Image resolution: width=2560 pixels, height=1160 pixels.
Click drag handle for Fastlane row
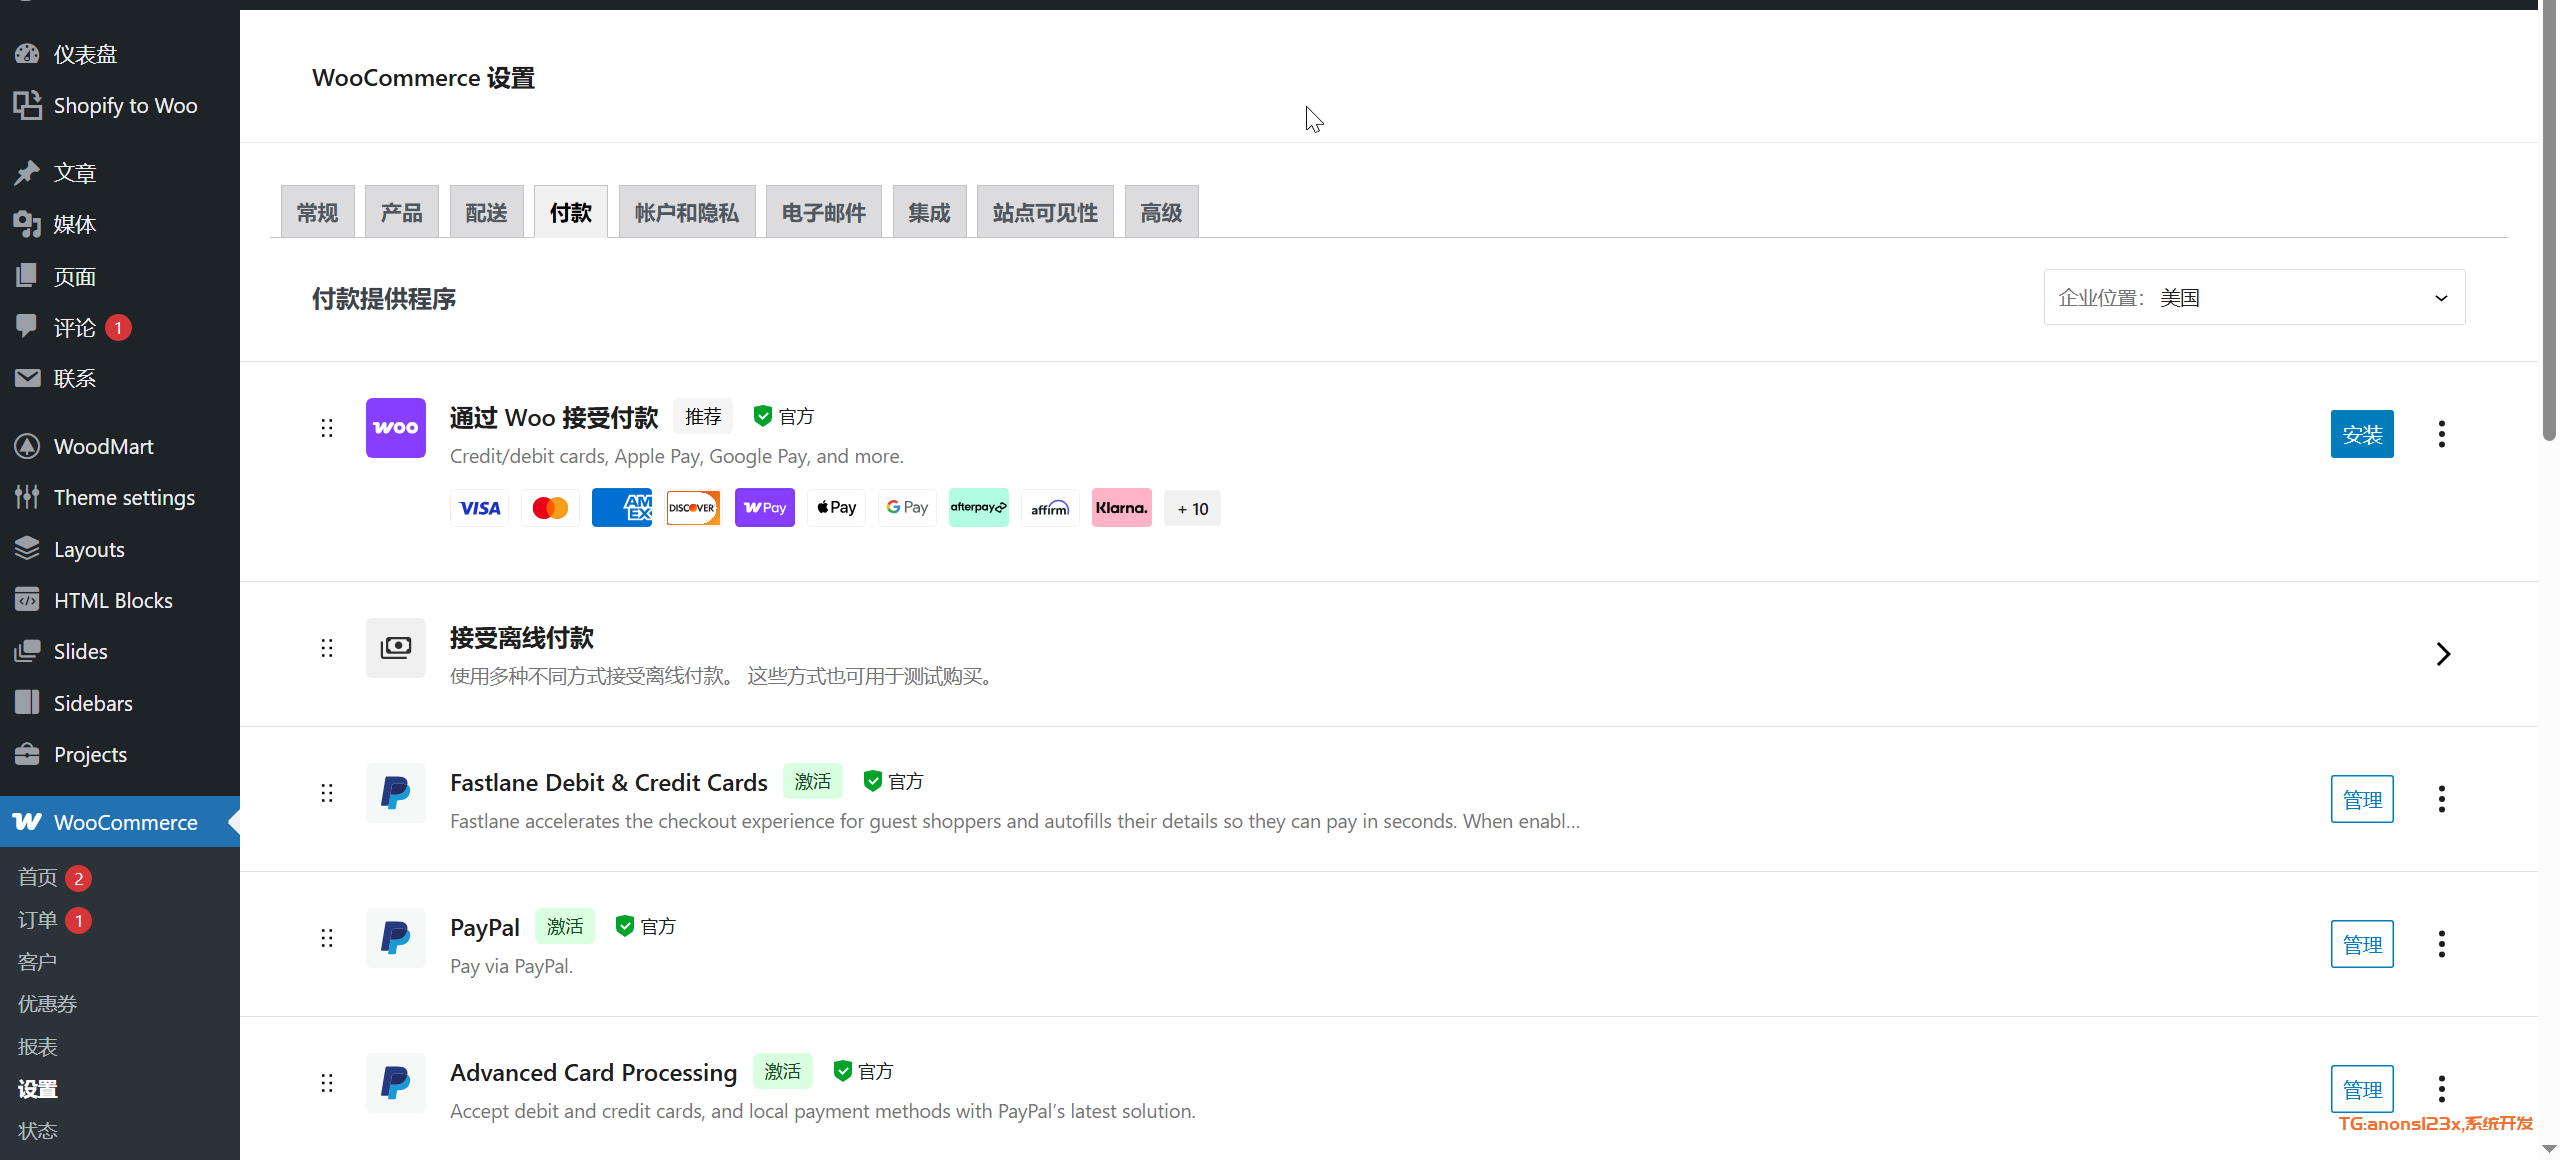pos(327,793)
